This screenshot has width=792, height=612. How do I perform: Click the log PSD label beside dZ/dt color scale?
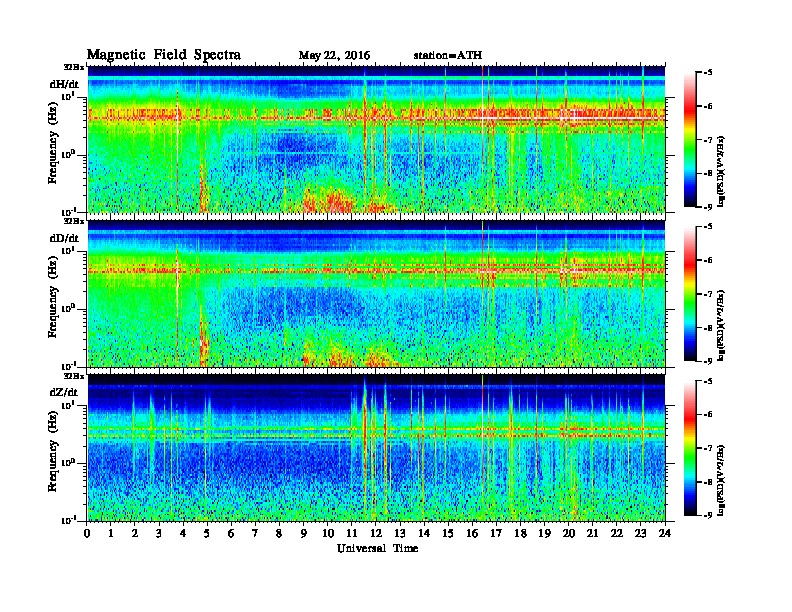pyautogui.click(x=722, y=480)
